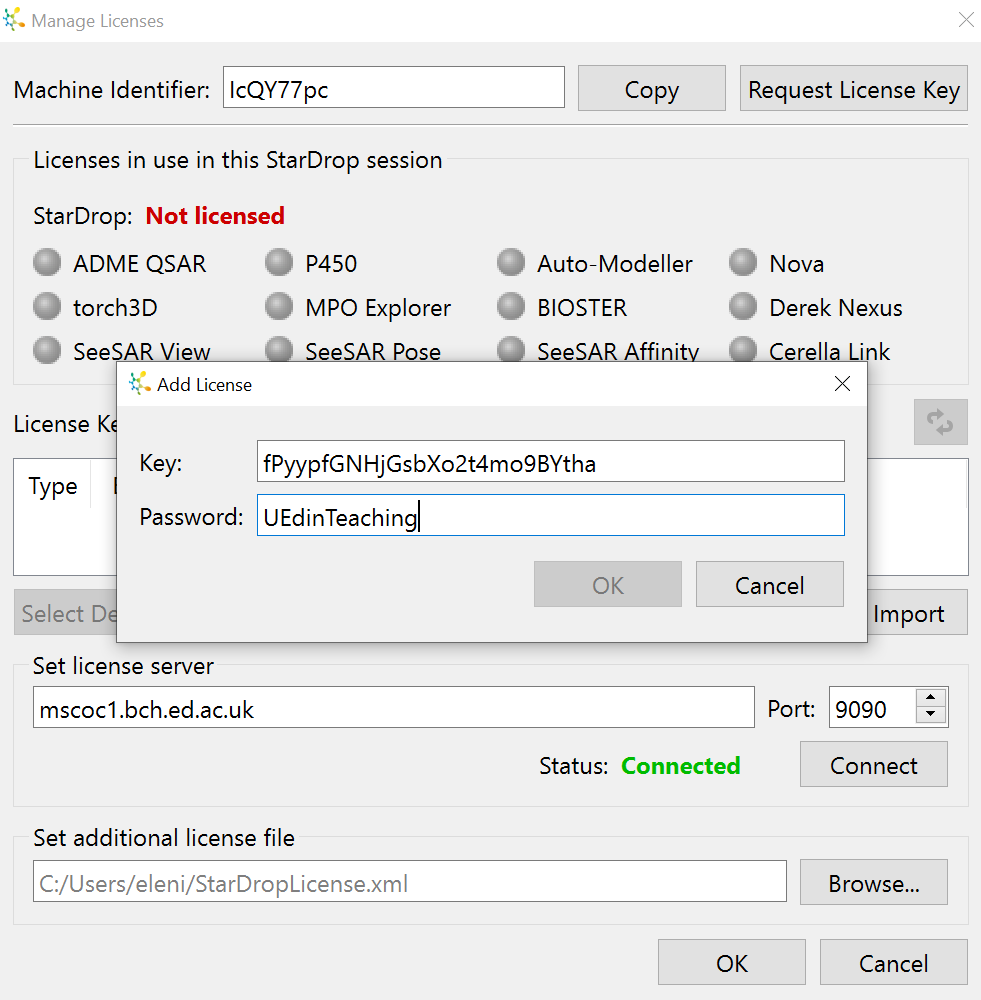Click the MPO Explorer status indicator

(279, 306)
